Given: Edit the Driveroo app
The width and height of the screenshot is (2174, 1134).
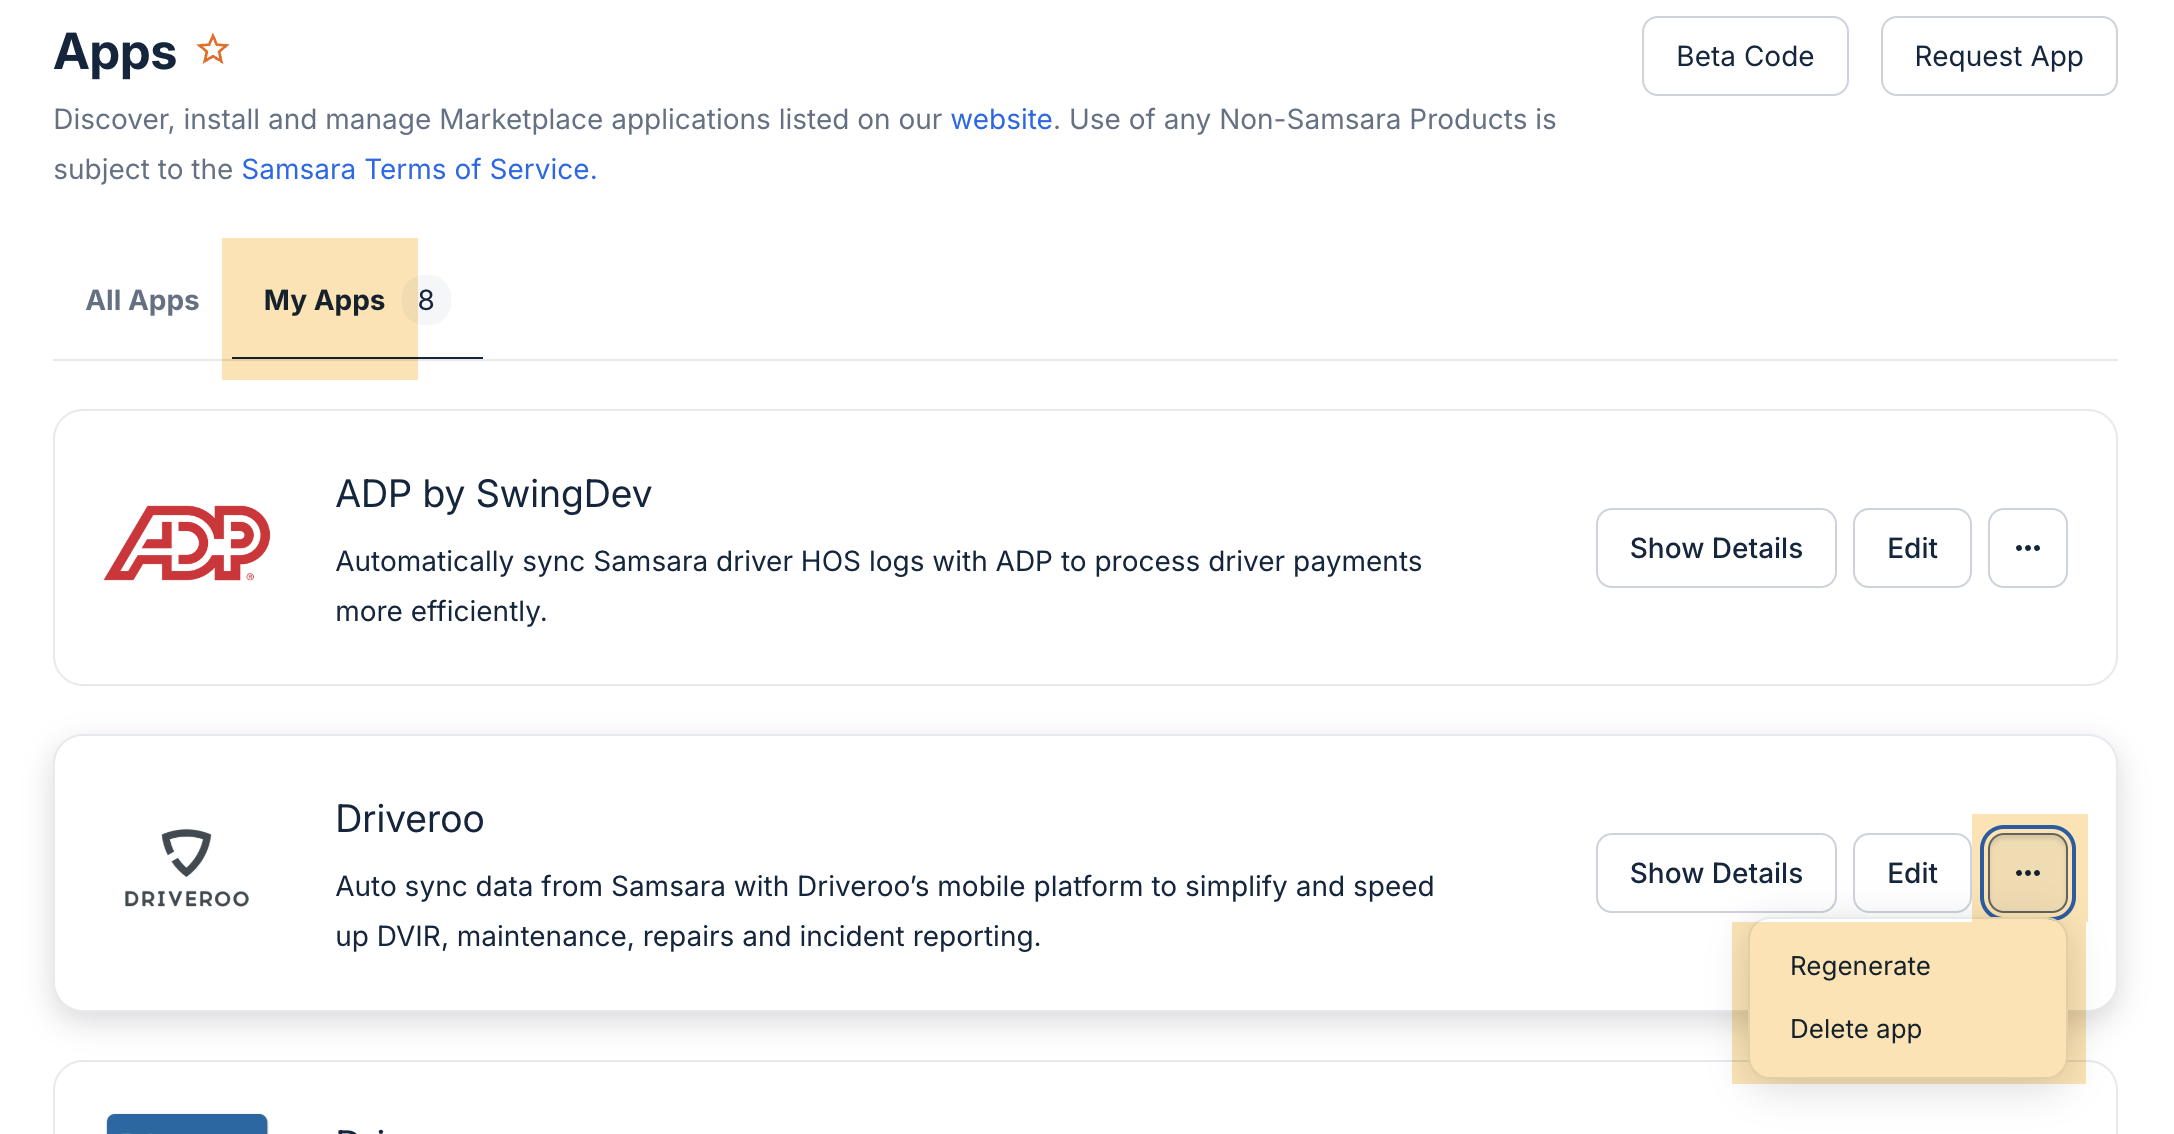Looking at the screenshot, I should click(x=1912, y=873).
